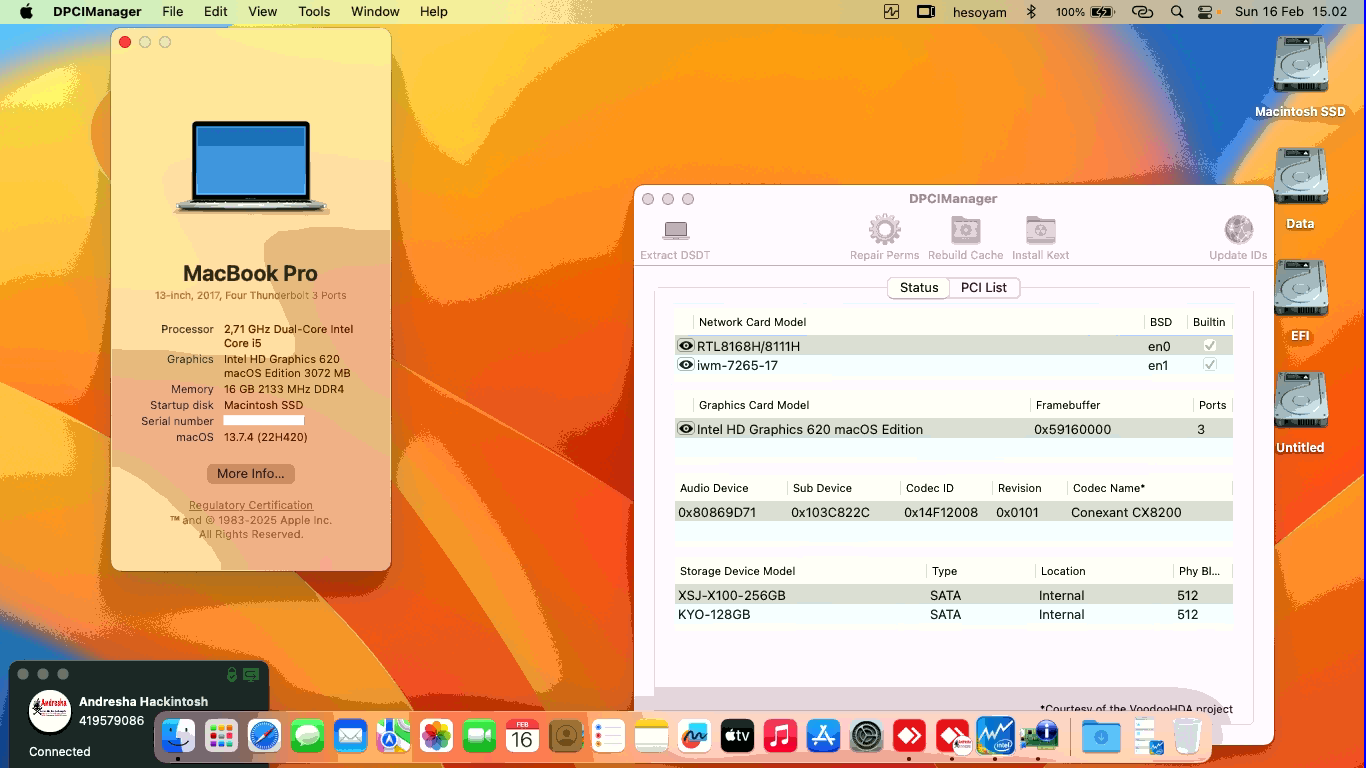This screenshot has width=1366, height=768.
Task: Open Freeform app in dock
Action: click(694, 737)
